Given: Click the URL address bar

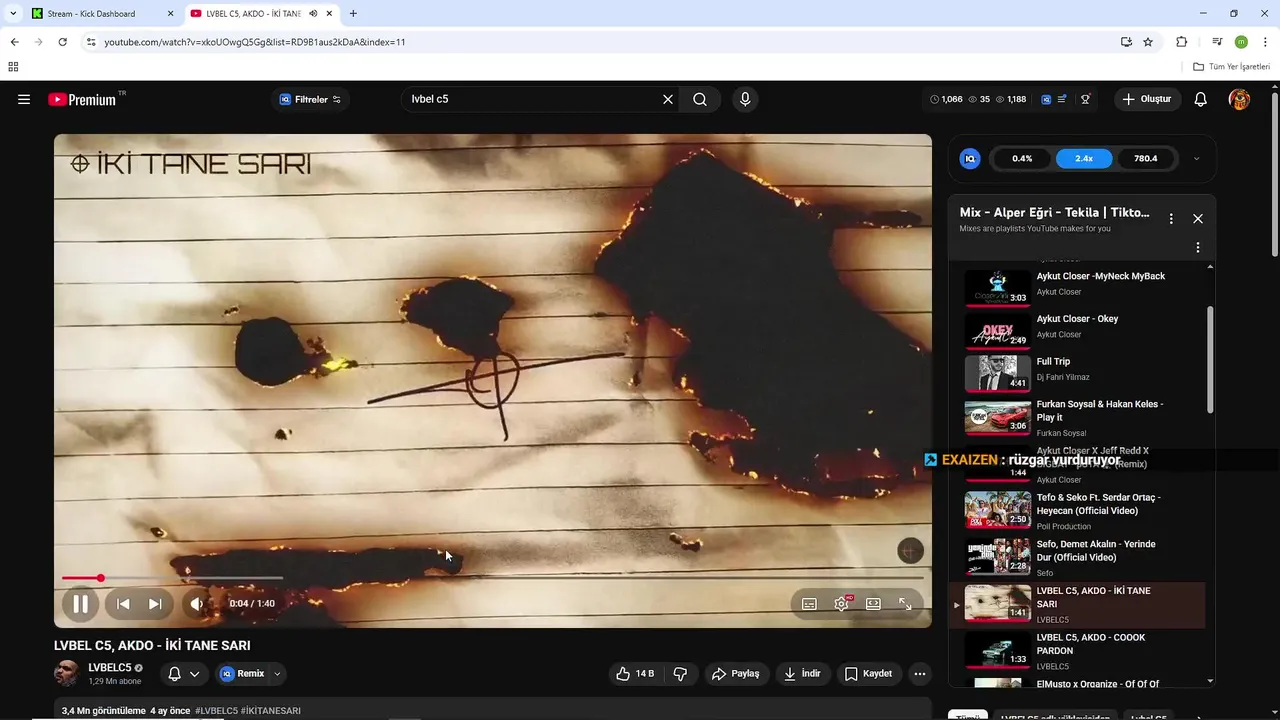Looking at the screenshot, I should (x=600, y=42).
